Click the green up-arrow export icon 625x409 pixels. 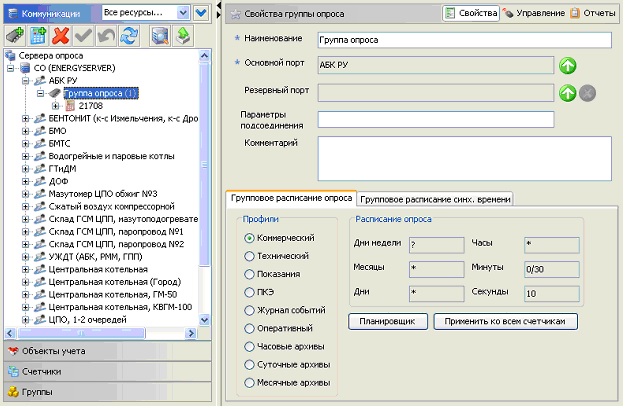tap(184, 35)
